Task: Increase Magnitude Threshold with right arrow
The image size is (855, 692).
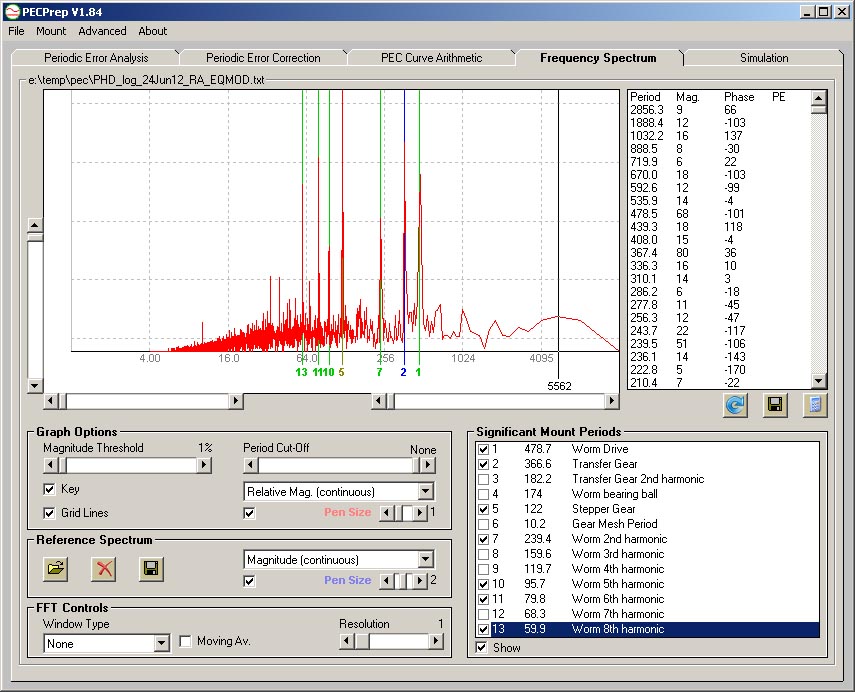Action: (x=203, y=465)
